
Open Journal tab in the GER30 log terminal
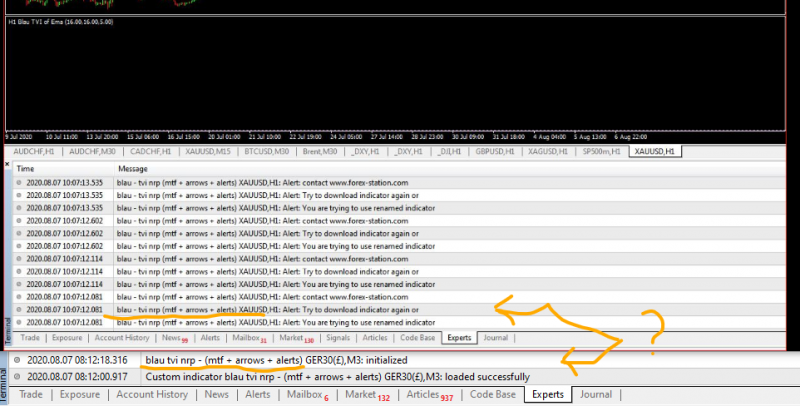coord(595,394)
